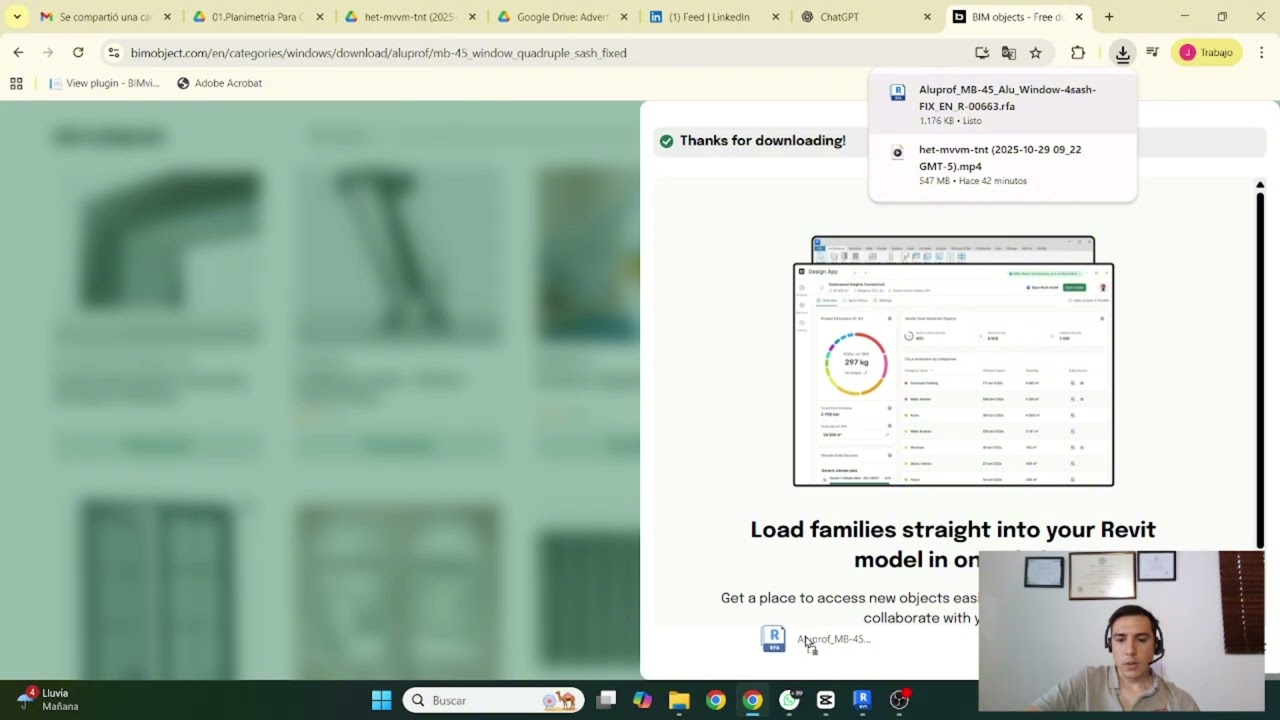Open the Lluvia weather widget in taskbar
The height and width of the screenshot is (720, 1280).
(x=48, y=700)
